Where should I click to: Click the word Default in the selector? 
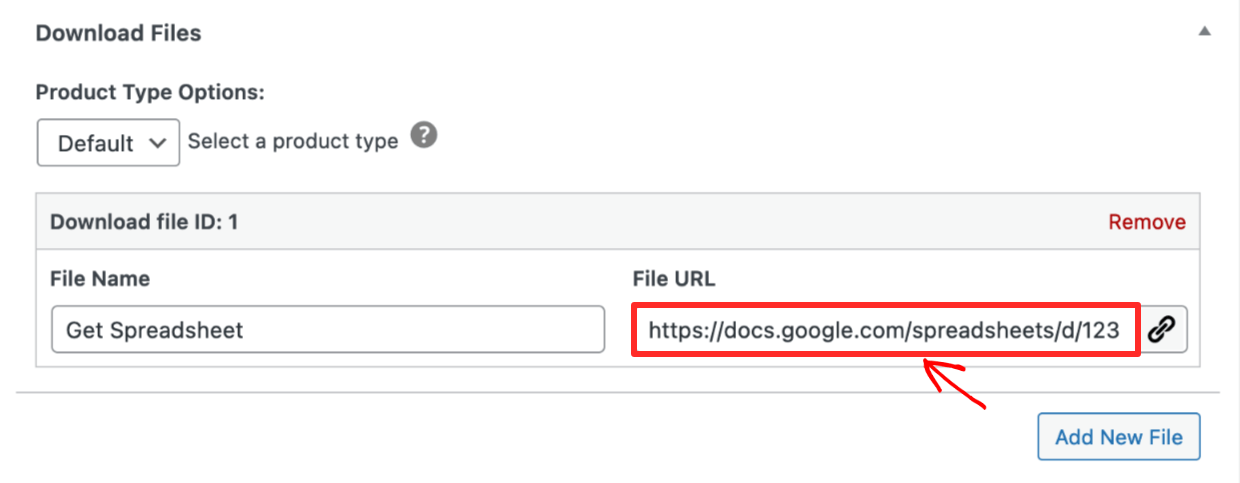tap(95, 143)
